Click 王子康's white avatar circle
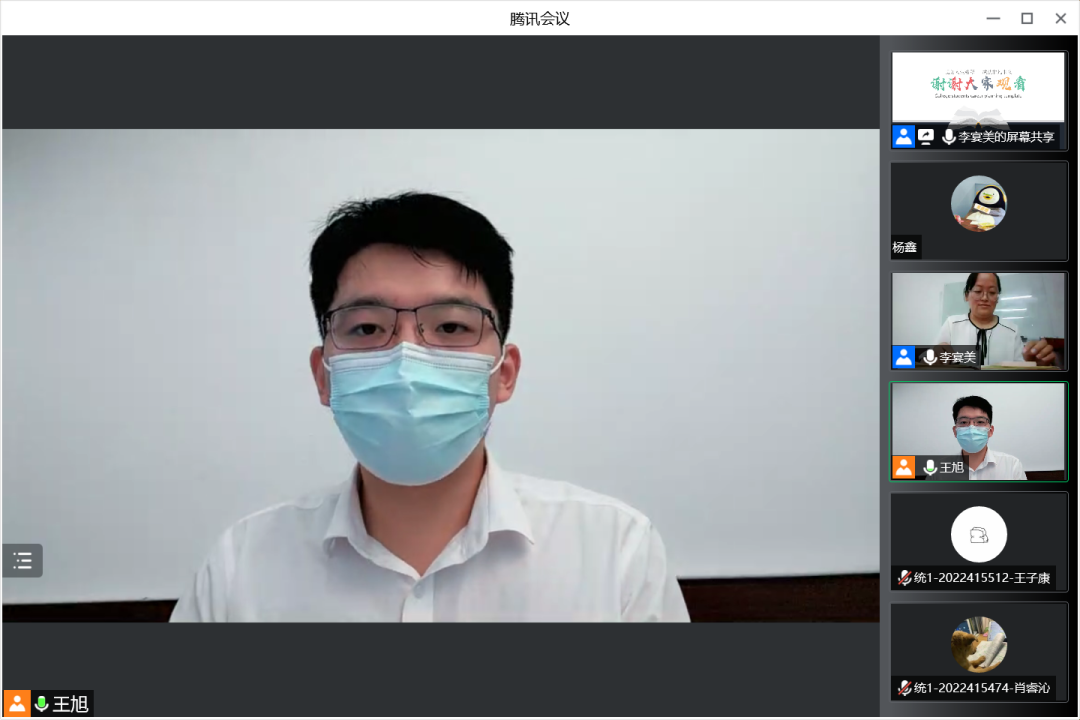This screenshot has width=1080, height=720. 978,534
